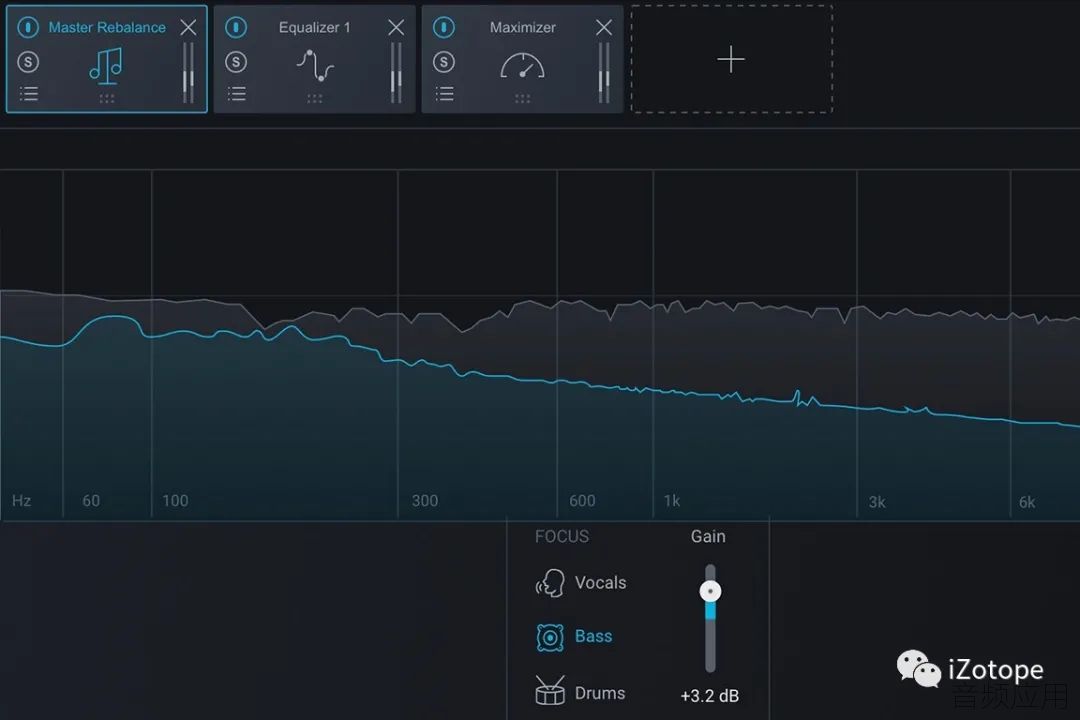Open Master Rebalance presets list icon
The height and width of the screenshot is (720, 1080).
pos(28,94)
